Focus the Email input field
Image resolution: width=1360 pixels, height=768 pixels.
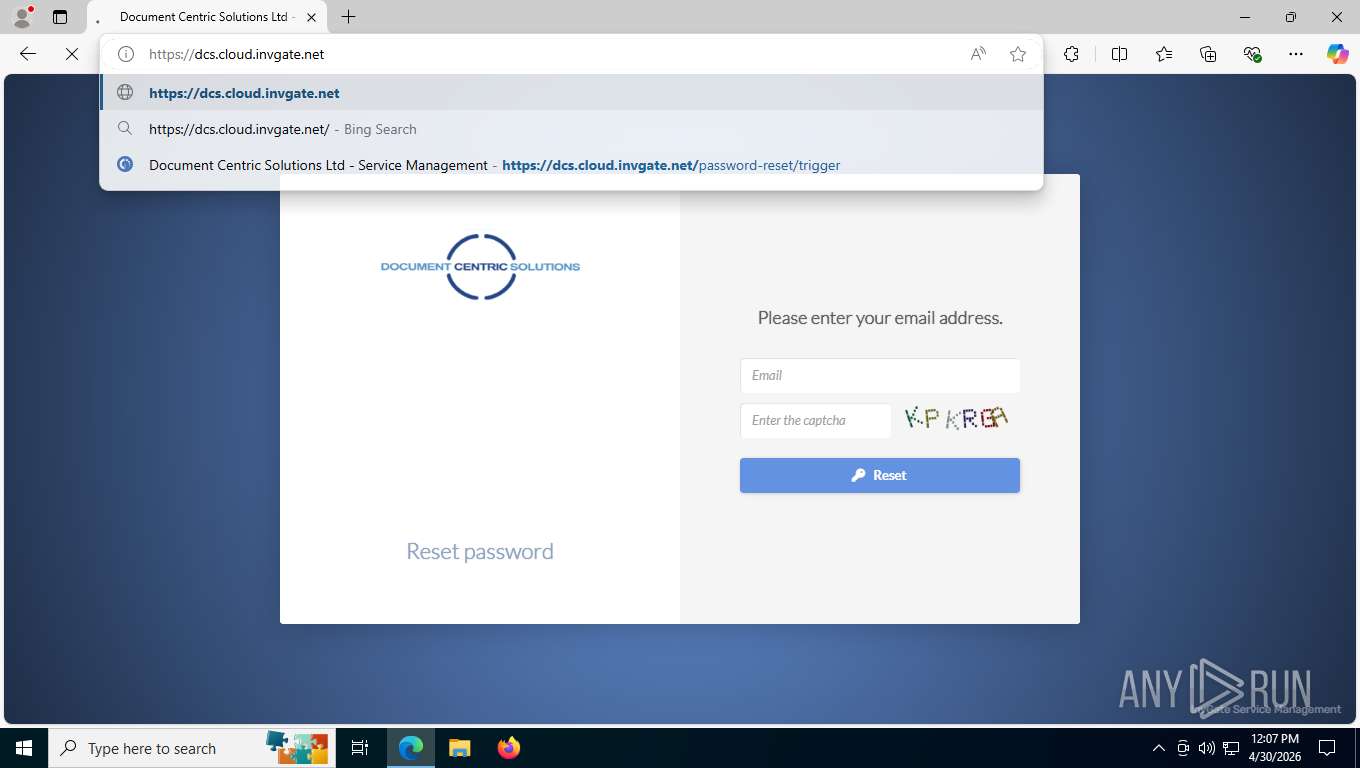click(x=880, y=375)
